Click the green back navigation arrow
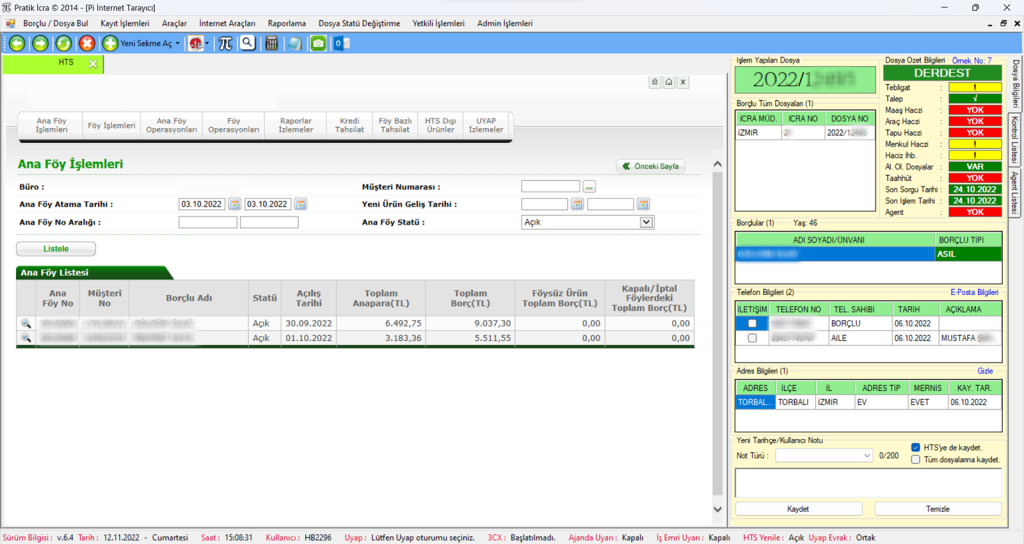 (x=17, y=43)
